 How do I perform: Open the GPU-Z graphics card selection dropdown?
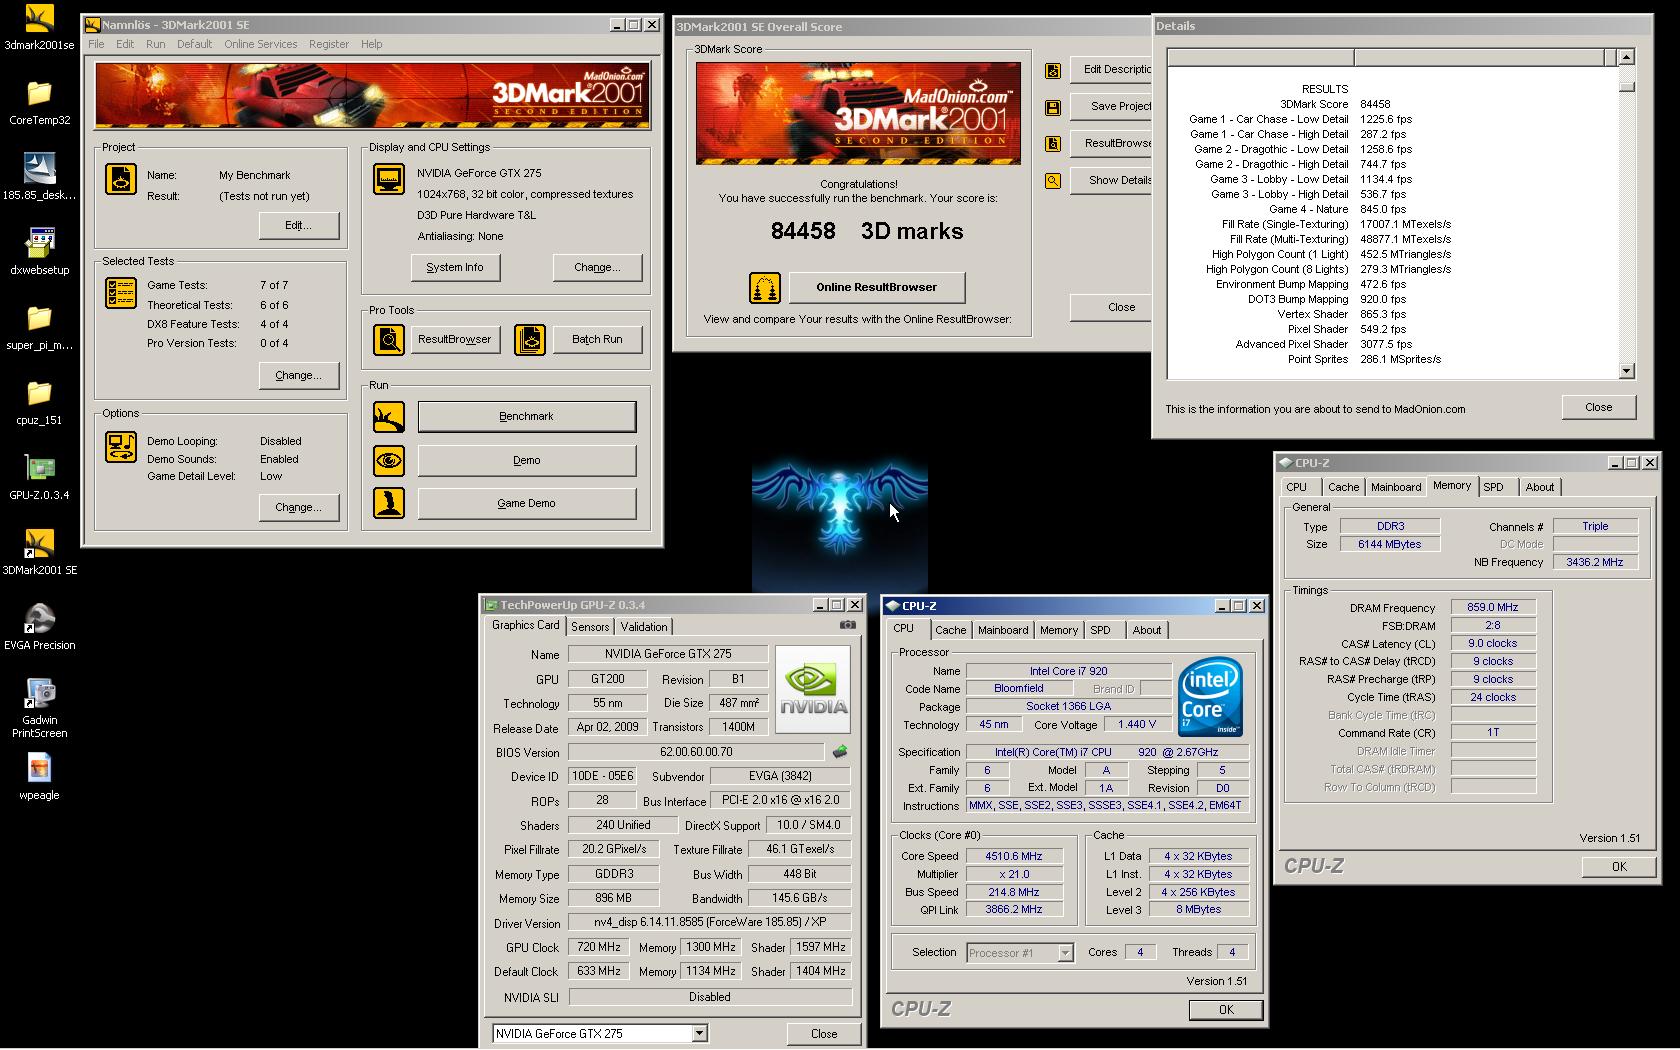pyautogui.click(x=699, y=1033)
